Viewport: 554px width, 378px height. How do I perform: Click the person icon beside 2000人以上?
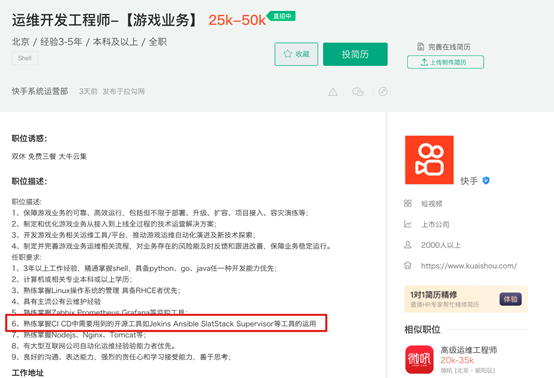click(x=408, y=245)
